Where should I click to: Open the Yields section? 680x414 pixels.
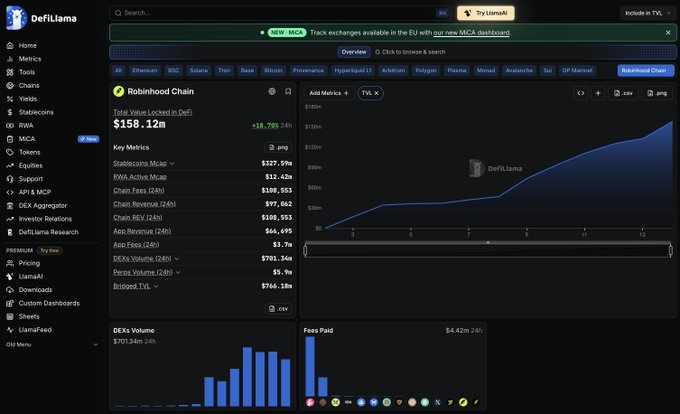click(27, 99)
